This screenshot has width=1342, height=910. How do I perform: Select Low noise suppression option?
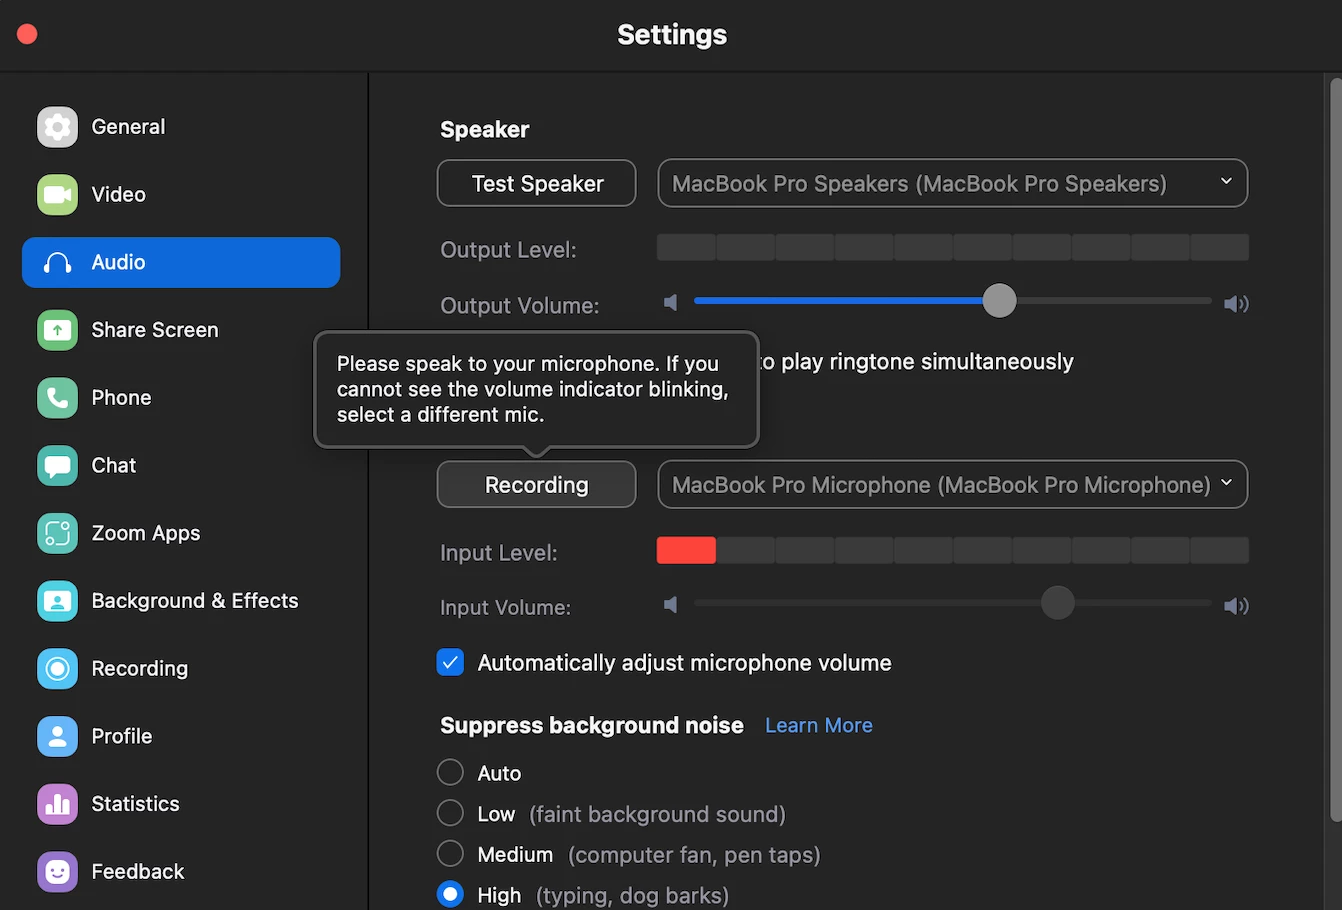(x=450, y=814)
